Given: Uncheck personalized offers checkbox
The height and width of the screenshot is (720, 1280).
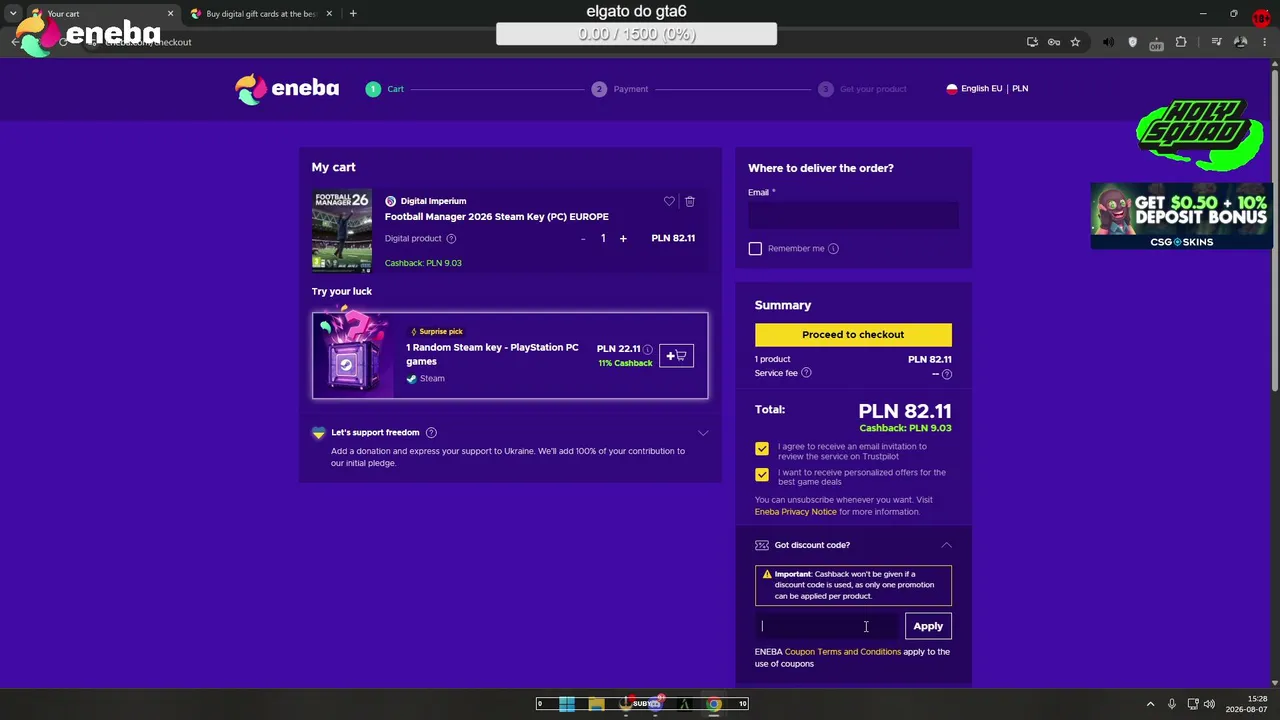Looking at the screenshot, I should (x=762, y=474).
